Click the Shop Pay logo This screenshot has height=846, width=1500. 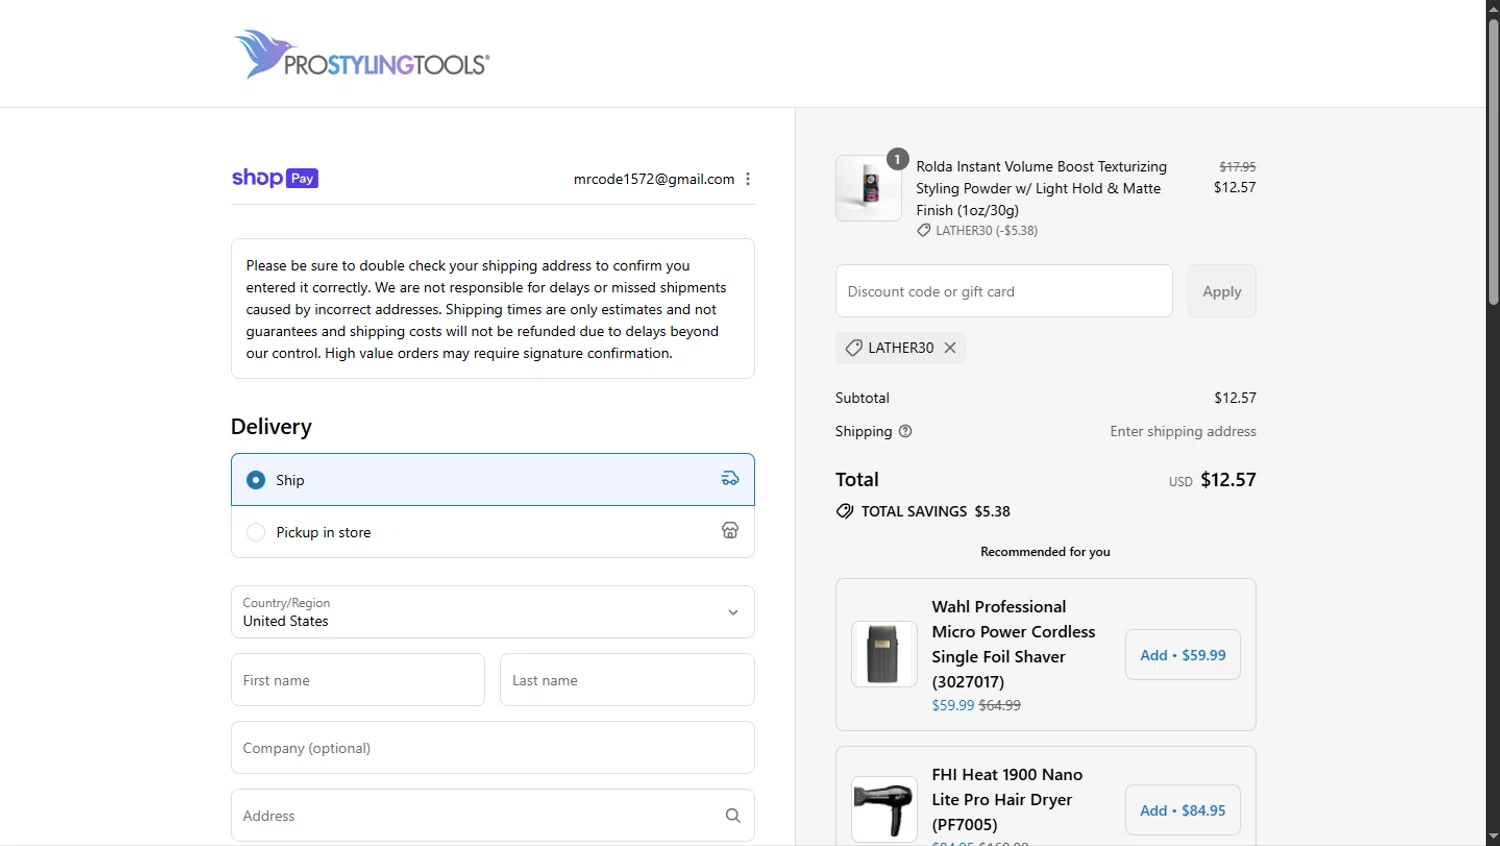tap(275, 178)
